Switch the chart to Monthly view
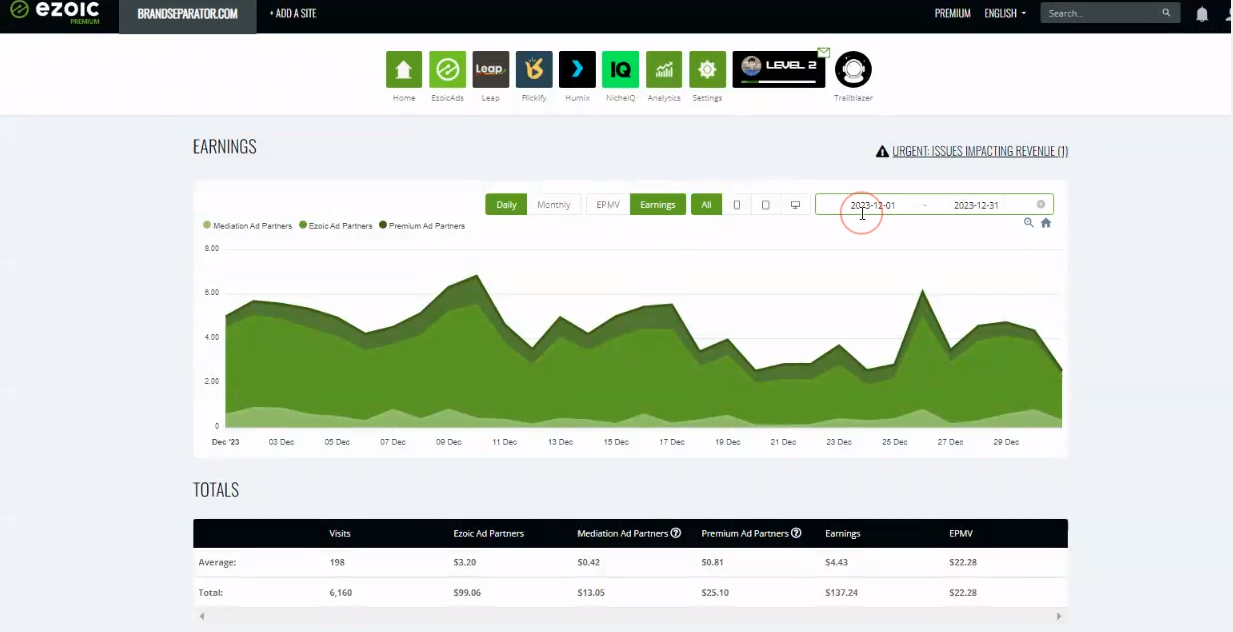This screenshot has width=1233, height=632. click(x=554, y=205)
